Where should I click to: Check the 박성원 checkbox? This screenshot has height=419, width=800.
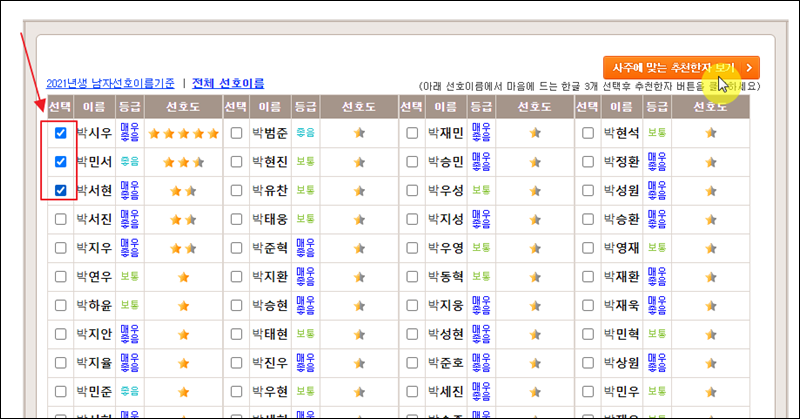pos(588,190)
